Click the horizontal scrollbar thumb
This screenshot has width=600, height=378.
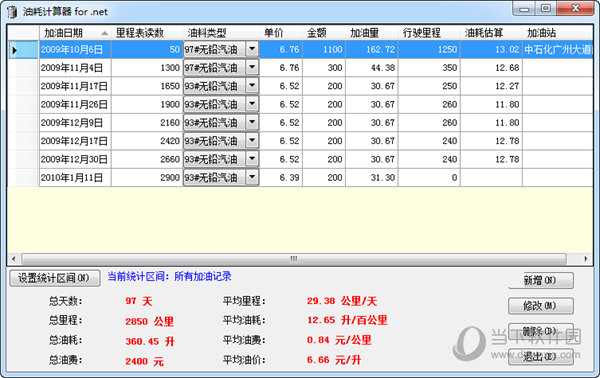coord(294,259)
